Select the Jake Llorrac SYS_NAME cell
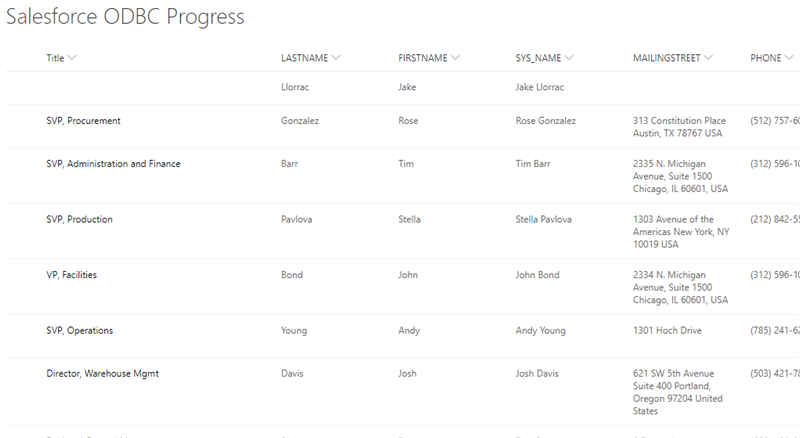This screenshot has width=800, height=438. click(540, 88)
